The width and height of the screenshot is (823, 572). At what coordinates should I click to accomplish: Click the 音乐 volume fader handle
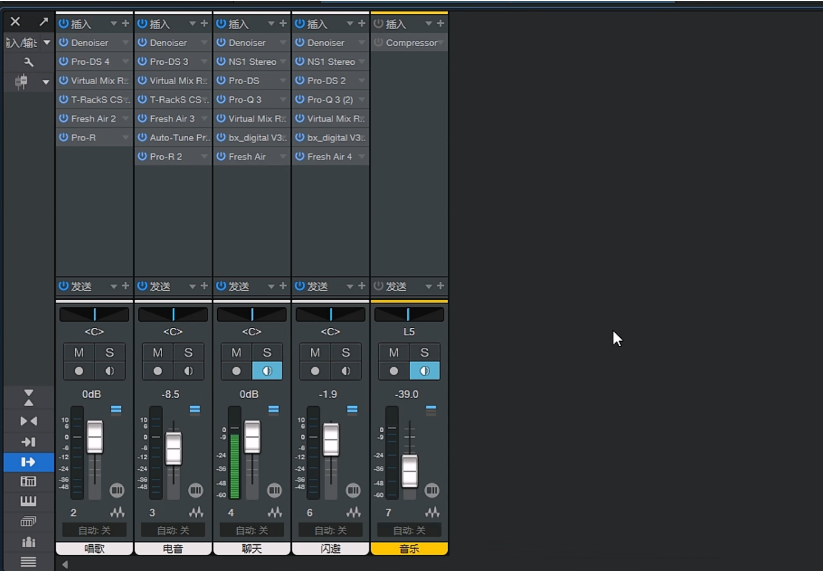pos(410,471)
